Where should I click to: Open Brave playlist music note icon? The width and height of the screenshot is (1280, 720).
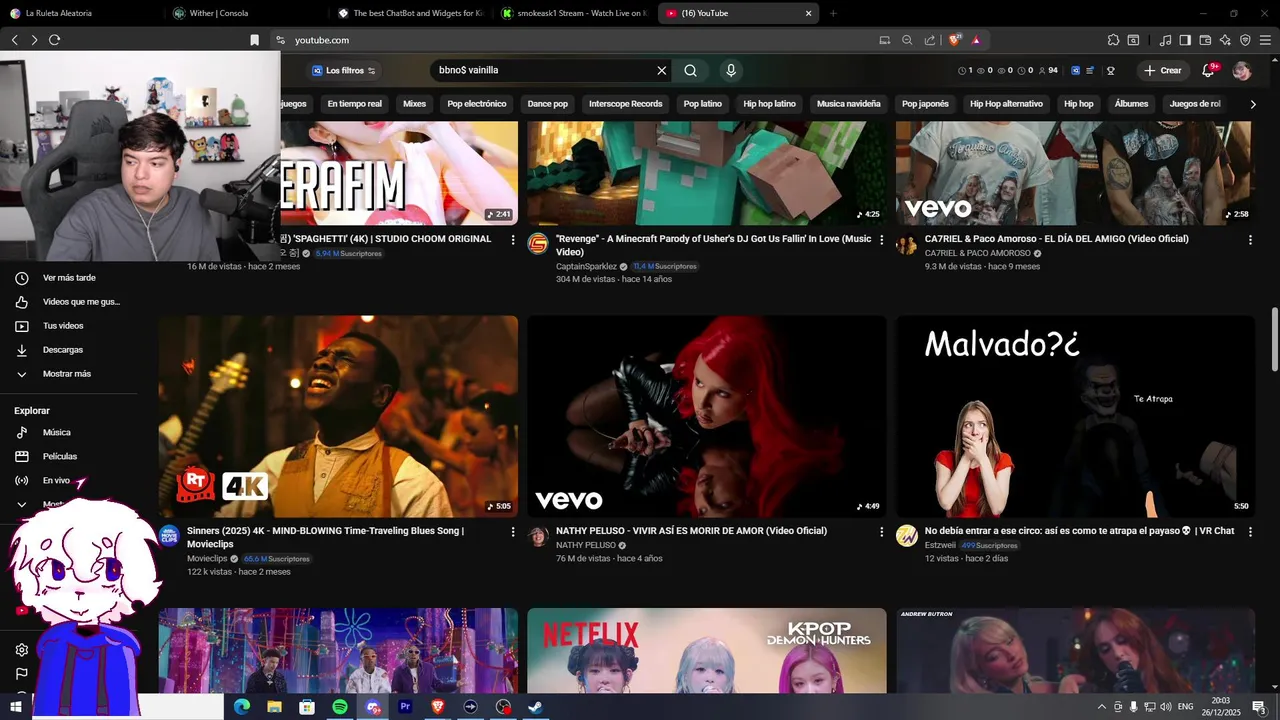point(1165,40)
